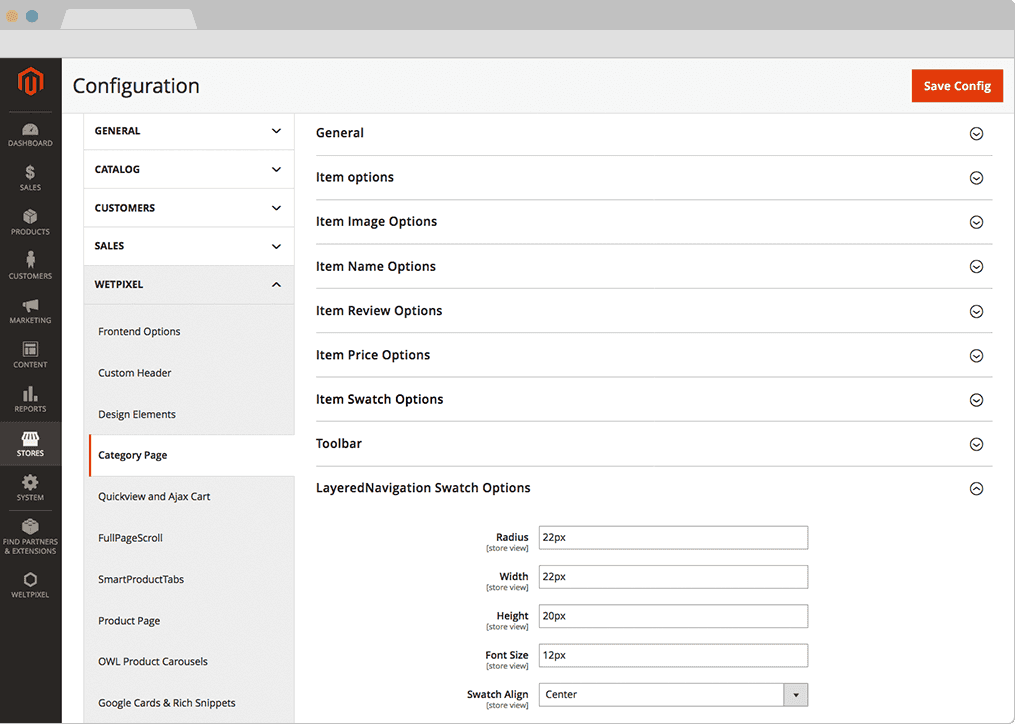
Task: Open the Dashboard sidebar icon
Action: (30, 134)
